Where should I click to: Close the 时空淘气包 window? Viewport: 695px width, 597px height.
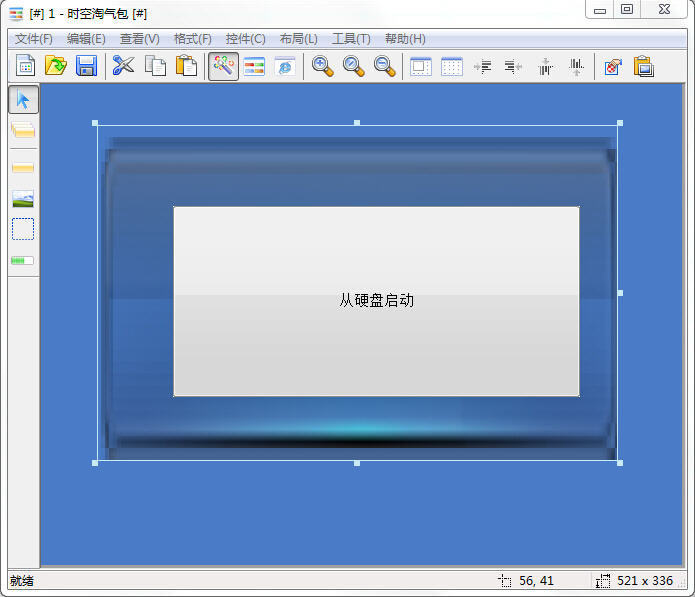click(x=664, y=10)
